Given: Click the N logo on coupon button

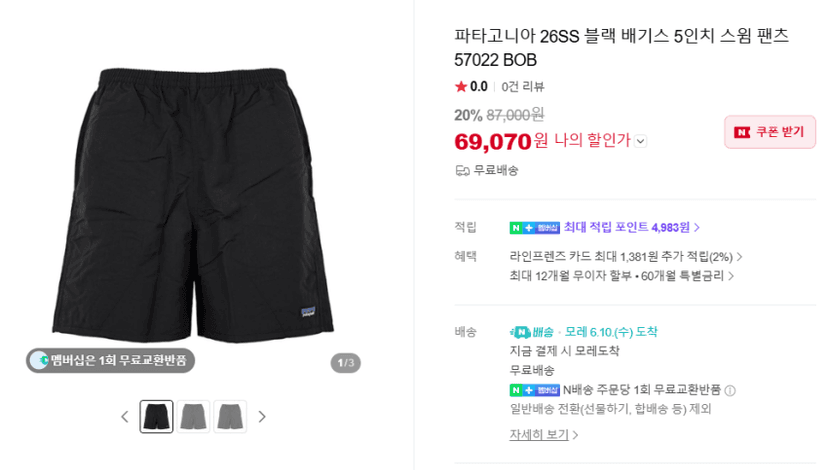Looking at the screenshot, I should coord(742,132).
